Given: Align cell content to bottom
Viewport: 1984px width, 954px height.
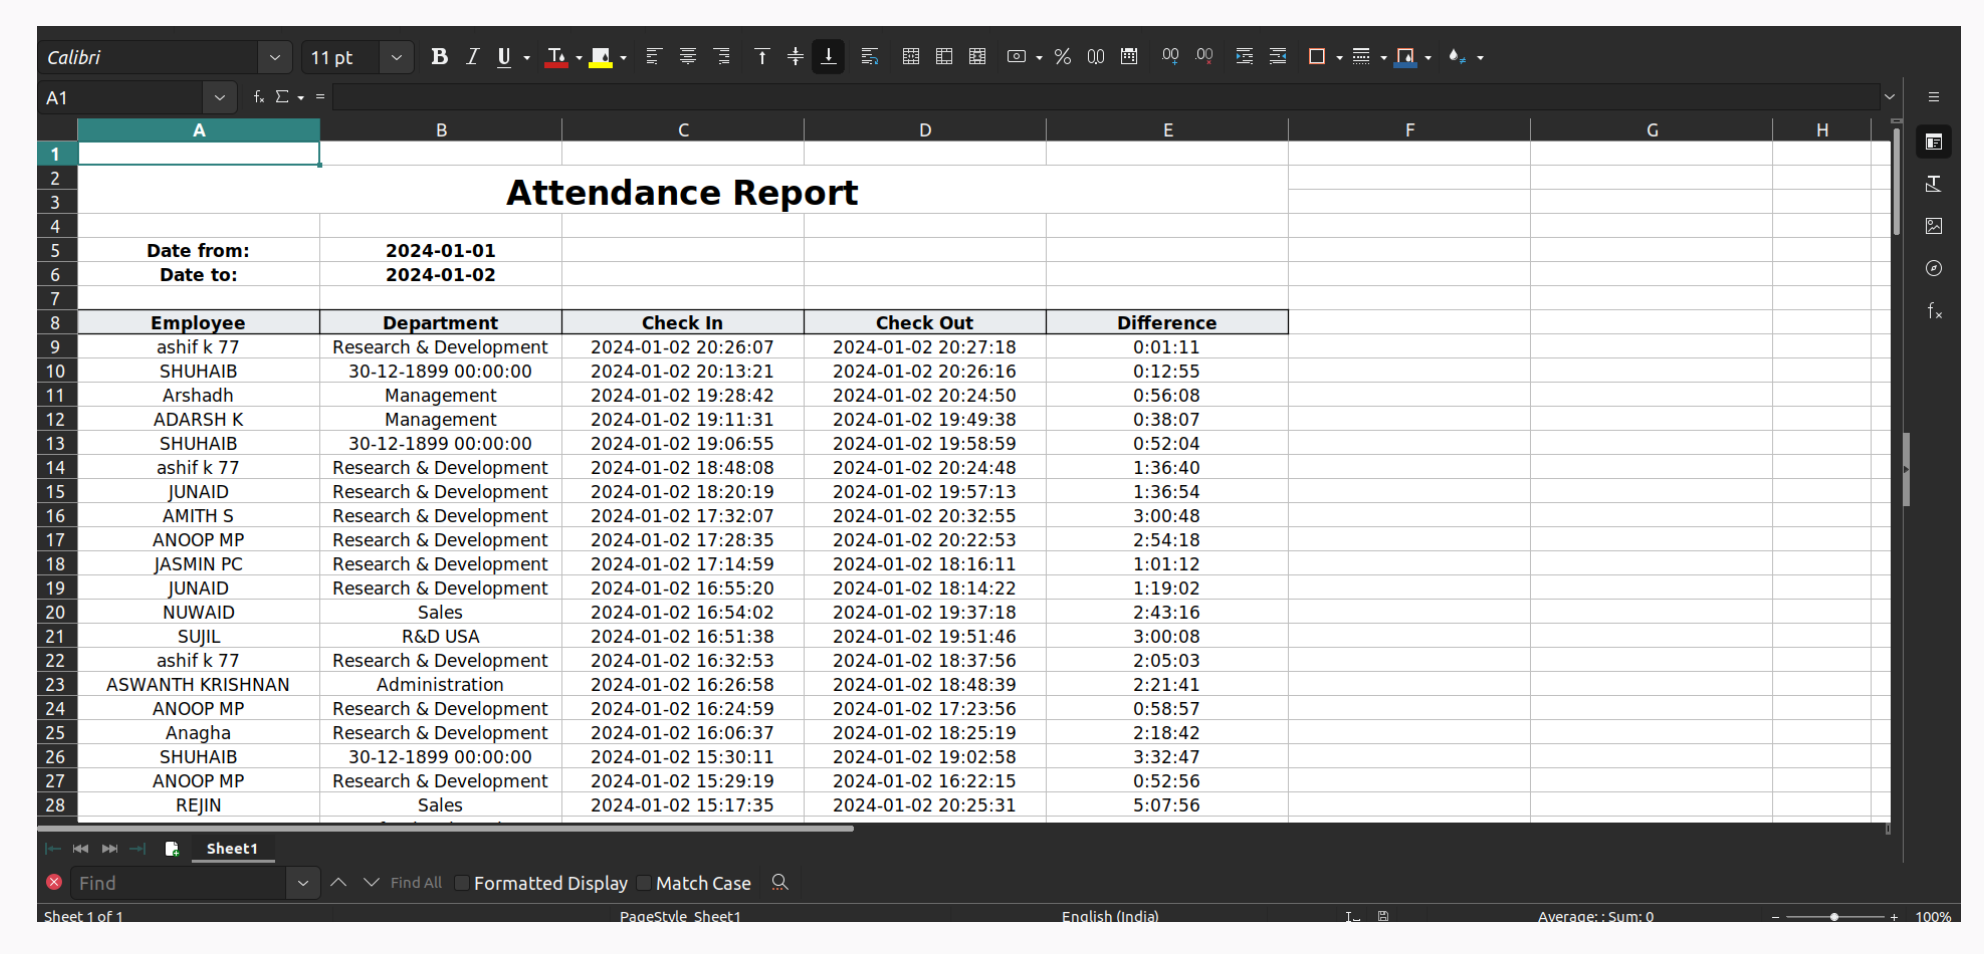Looking at the screenshot, I should (x=829, y=57).
